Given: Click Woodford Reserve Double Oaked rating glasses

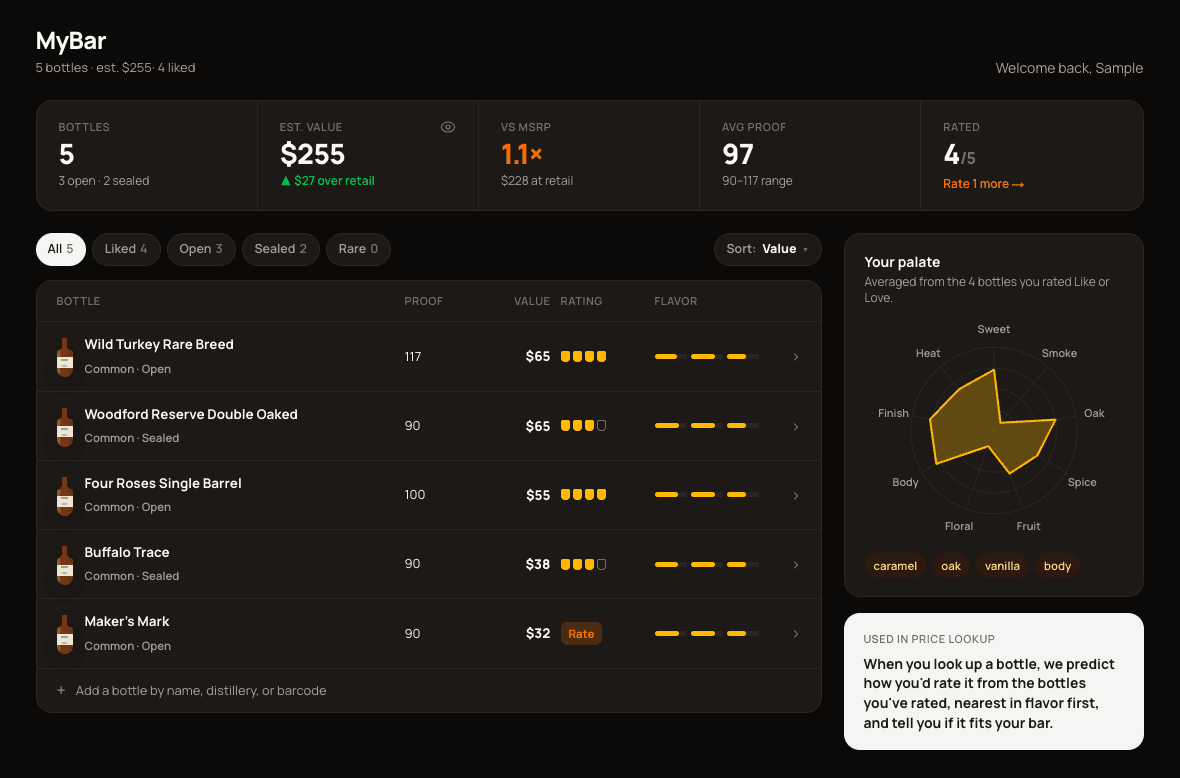Looking at the screenshot, I should tap(583, 426).
